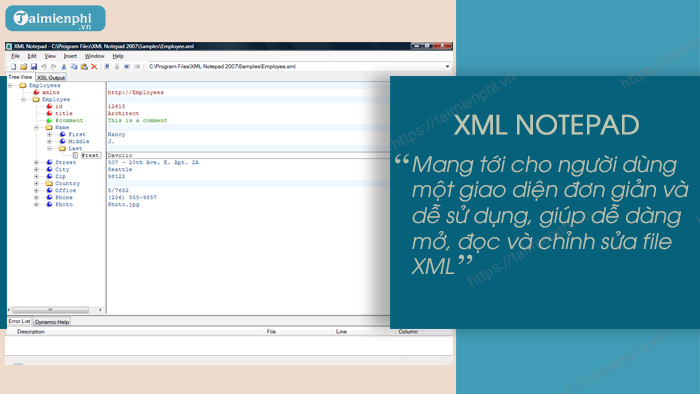Expand the Office node
The height and width of the screenshot is (394, 700).
pos(36,191)
